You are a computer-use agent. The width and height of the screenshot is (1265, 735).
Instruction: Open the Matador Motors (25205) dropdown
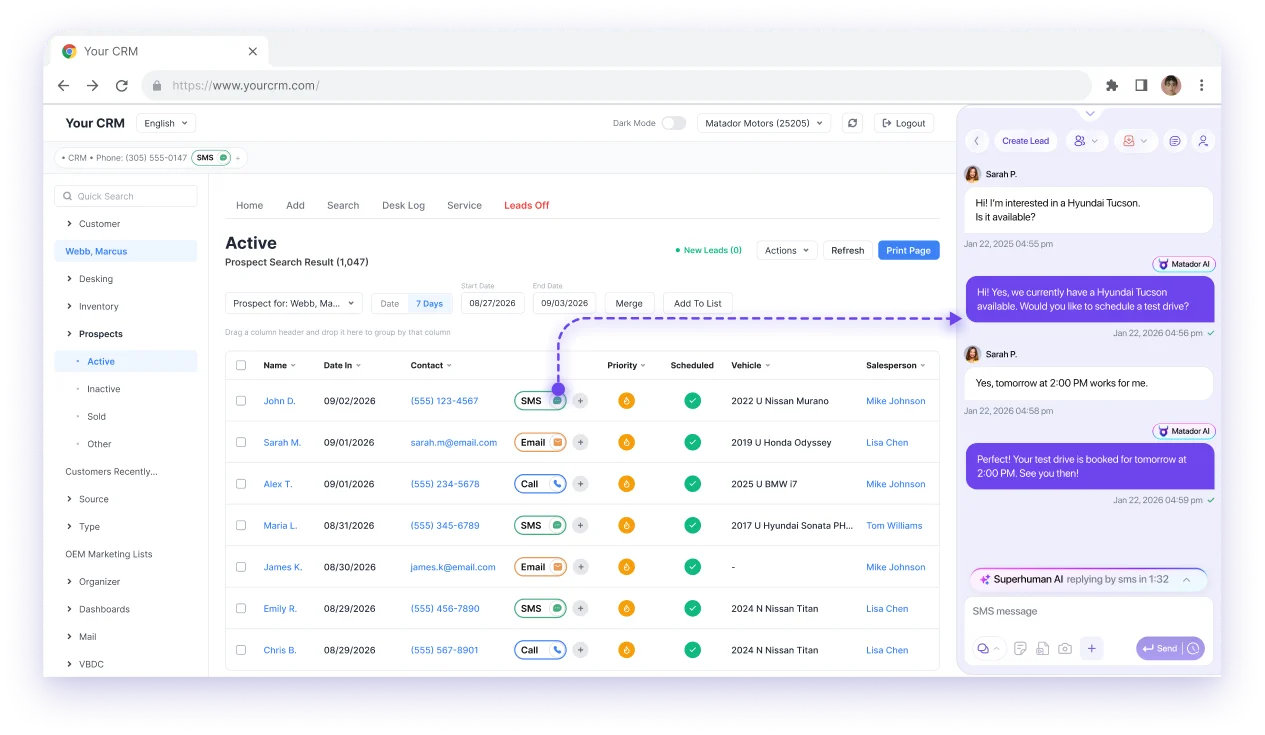point(764,123)
